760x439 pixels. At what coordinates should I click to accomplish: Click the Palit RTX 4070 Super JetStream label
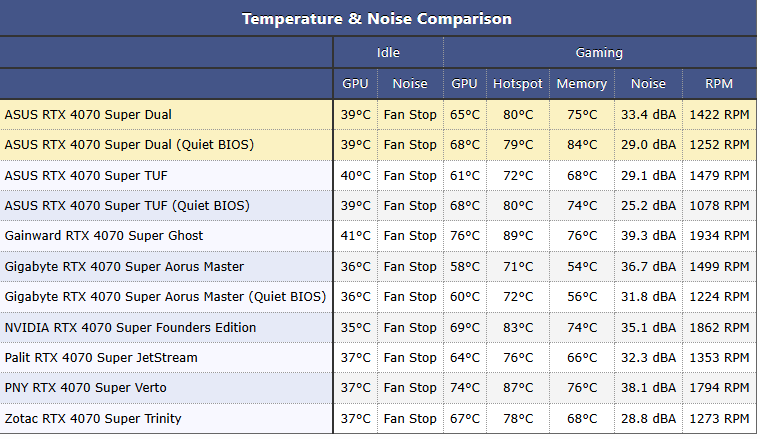101,358
